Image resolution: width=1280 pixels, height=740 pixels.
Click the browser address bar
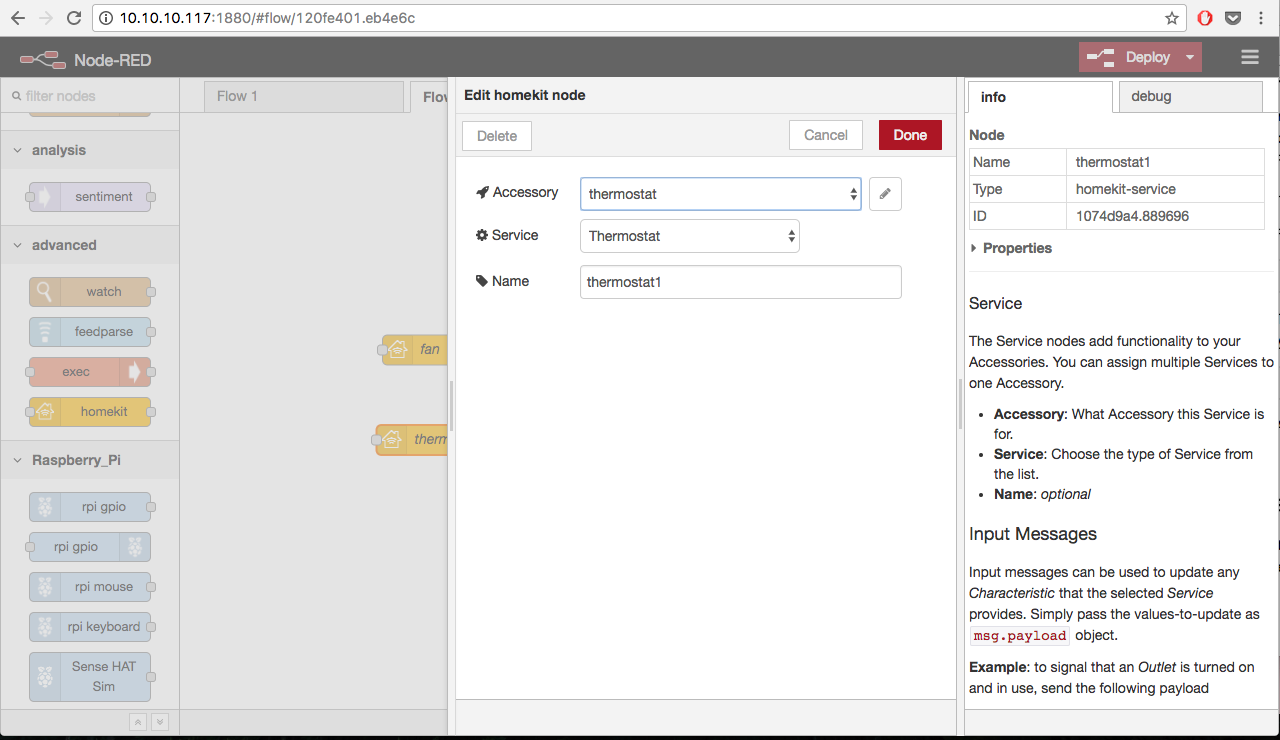pos(640,18)
